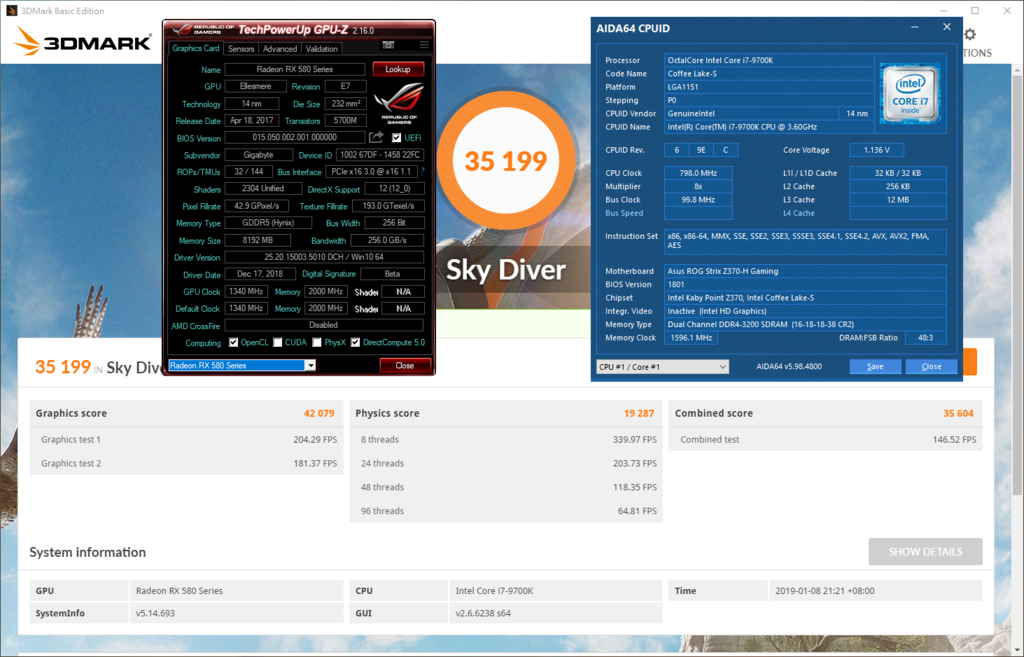Click the Memory Clock value 1596.1 MHz
Screen dimensions: 1024x657
click(x=690, y=338)
